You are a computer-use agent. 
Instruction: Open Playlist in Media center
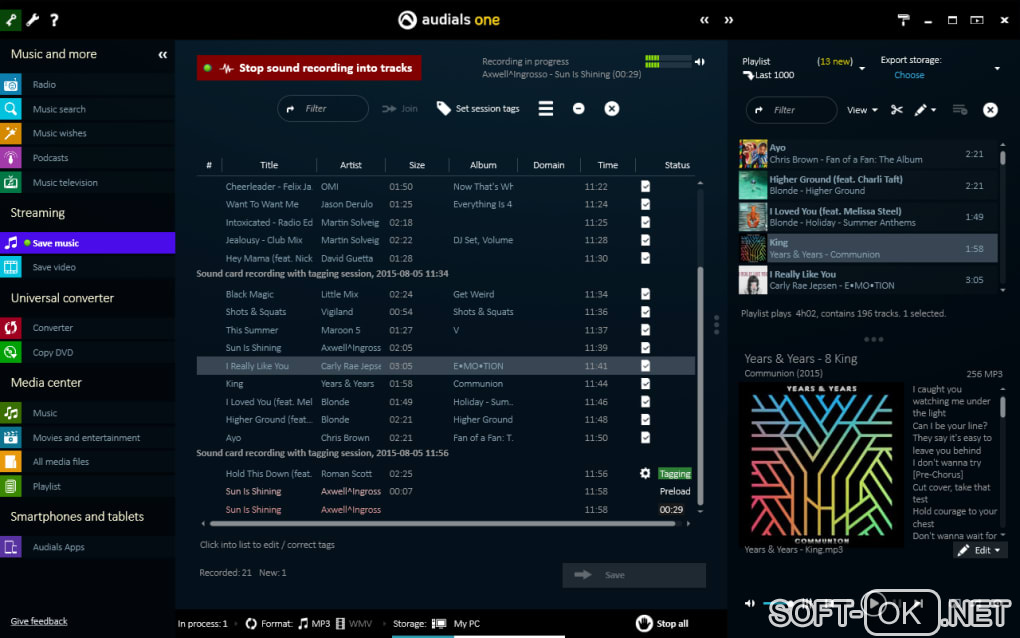pyautogui.click(x=47, y=486)
